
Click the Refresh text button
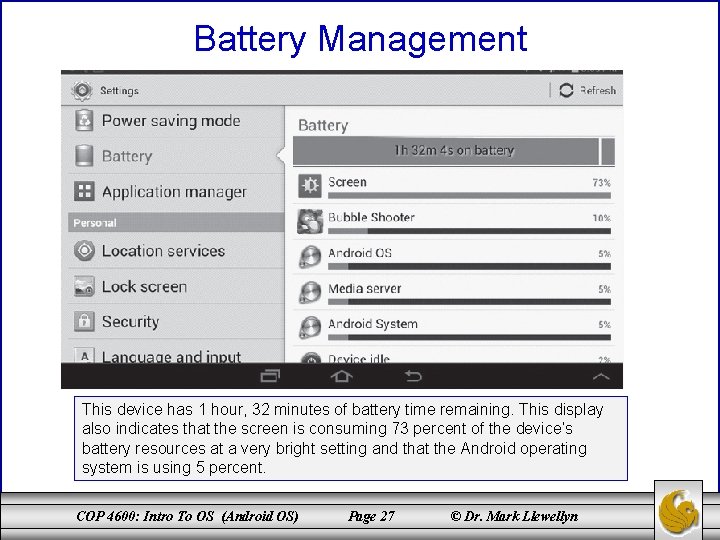[x=597, y=90]
